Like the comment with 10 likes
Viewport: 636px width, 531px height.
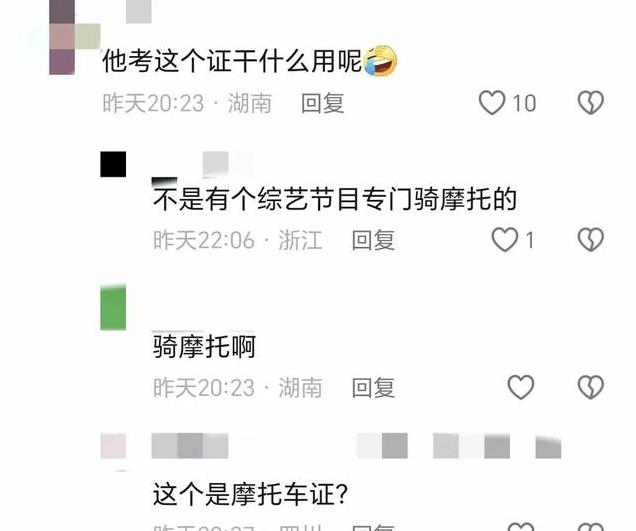492,103
